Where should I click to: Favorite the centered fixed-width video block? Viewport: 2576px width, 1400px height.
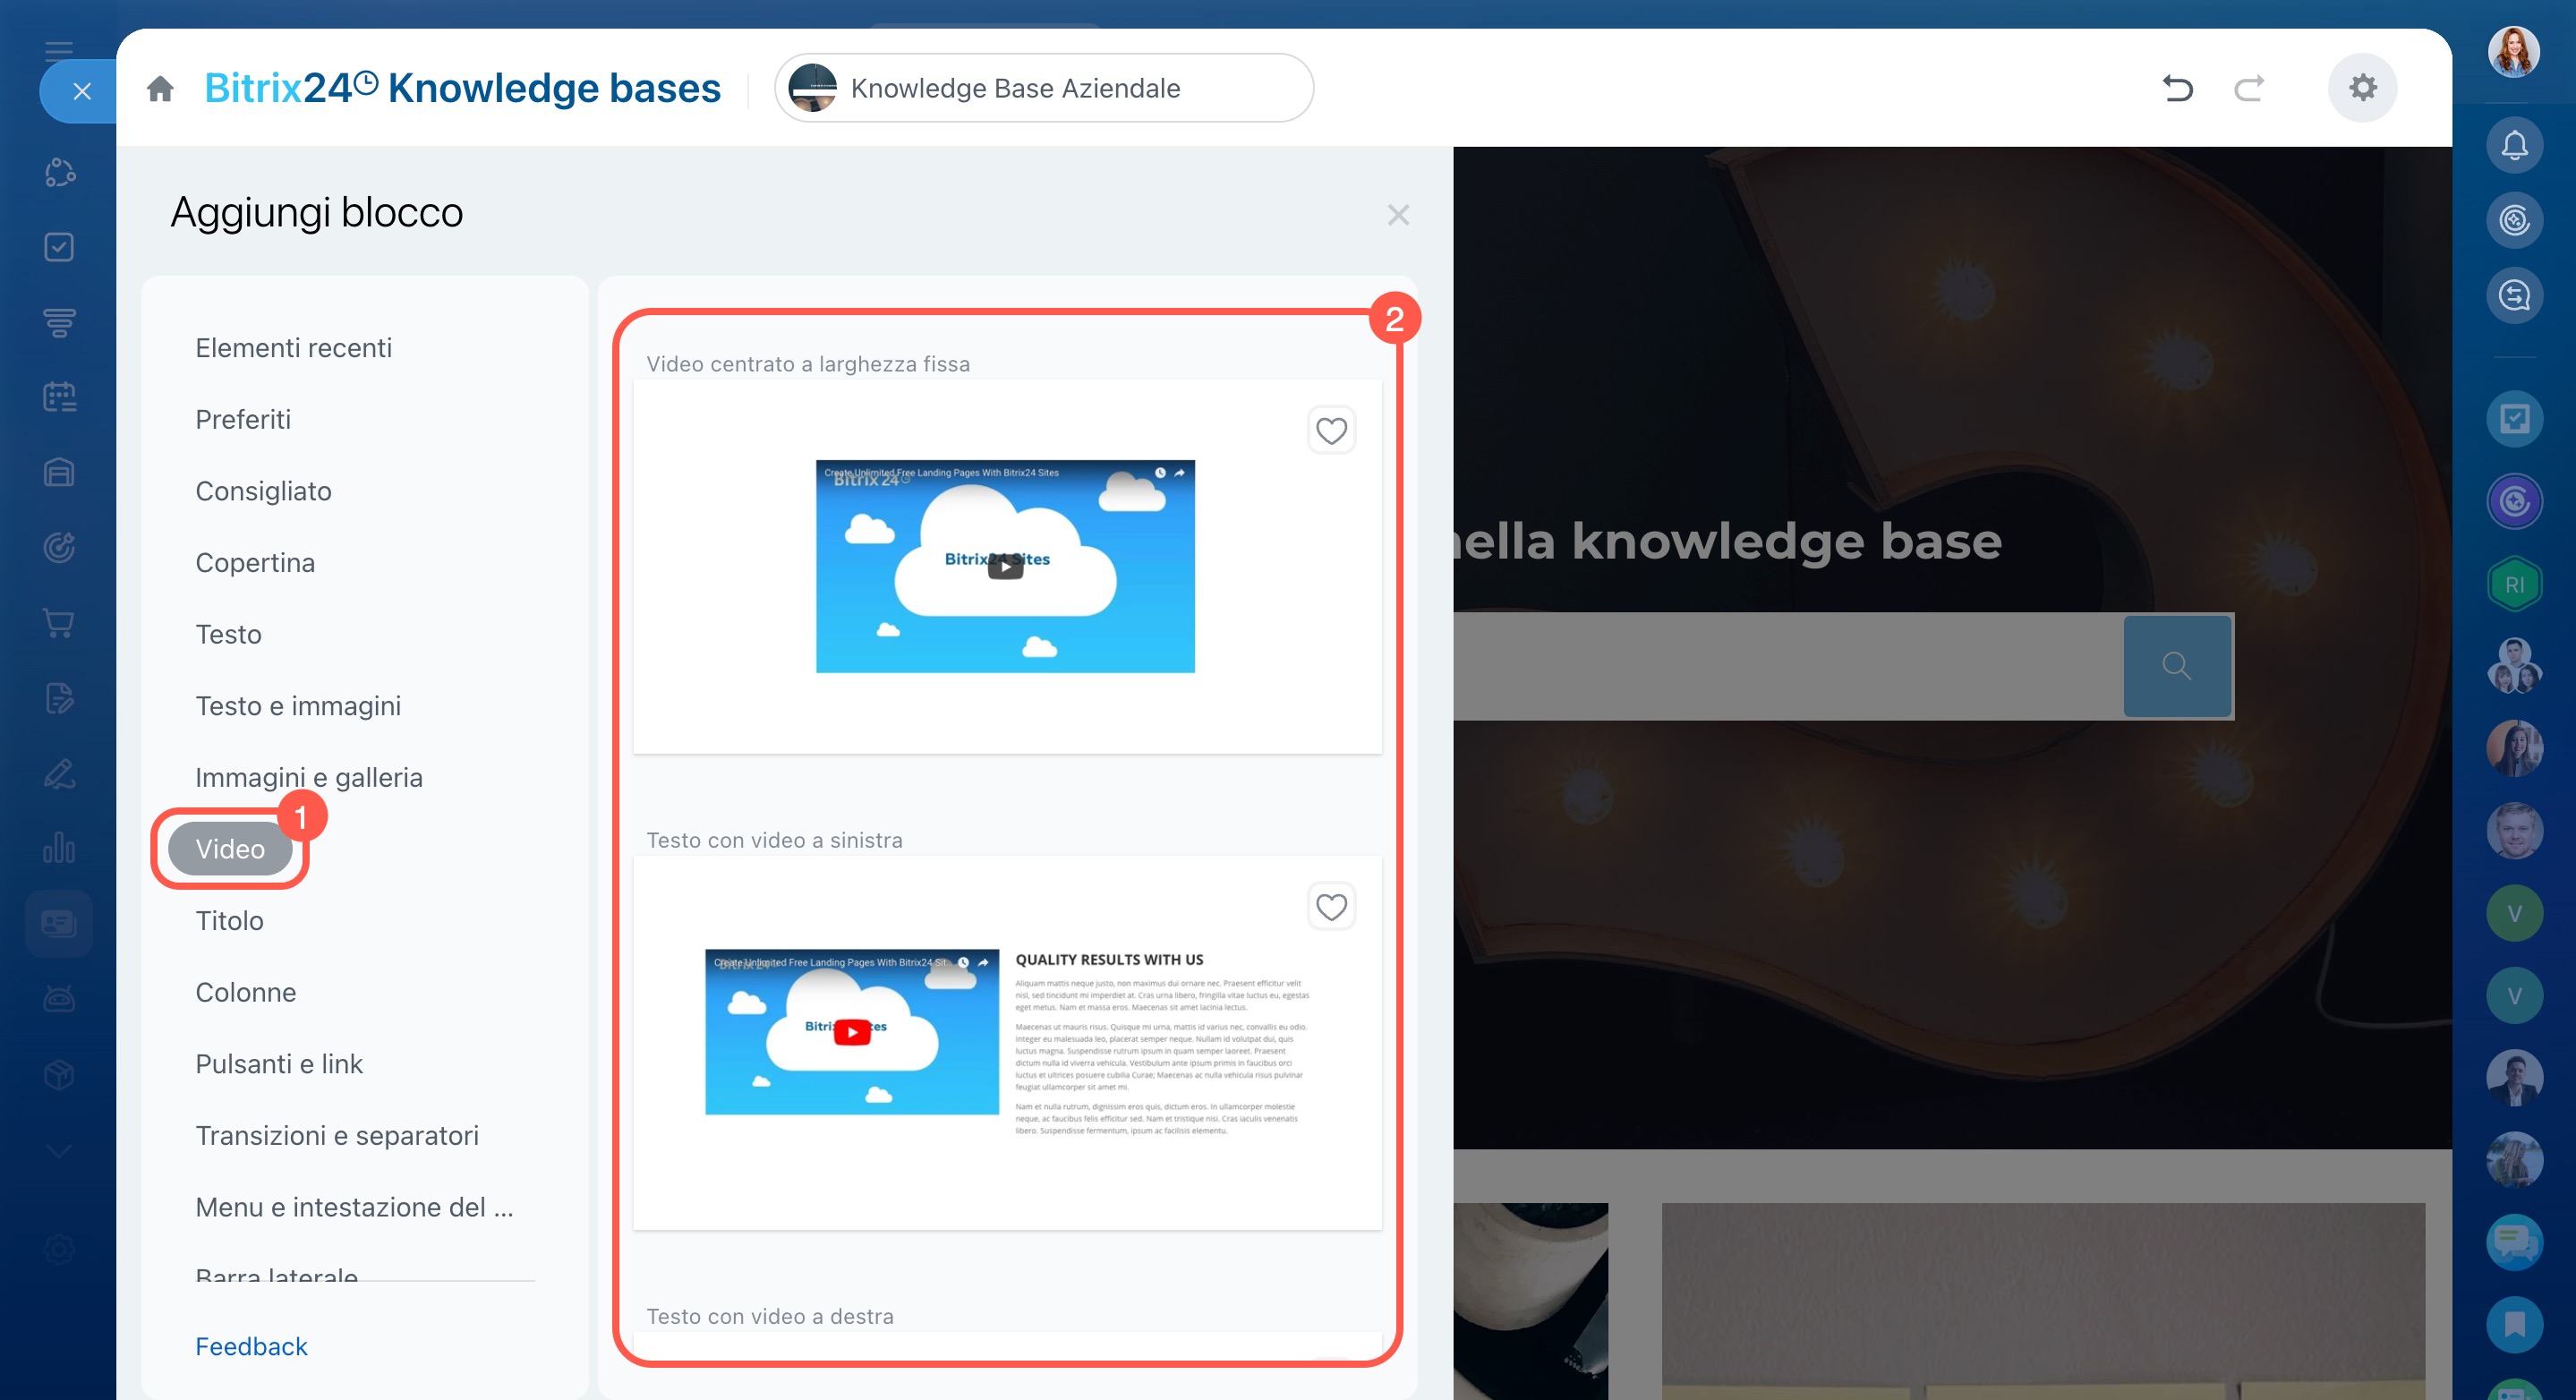coord(1331,431)
